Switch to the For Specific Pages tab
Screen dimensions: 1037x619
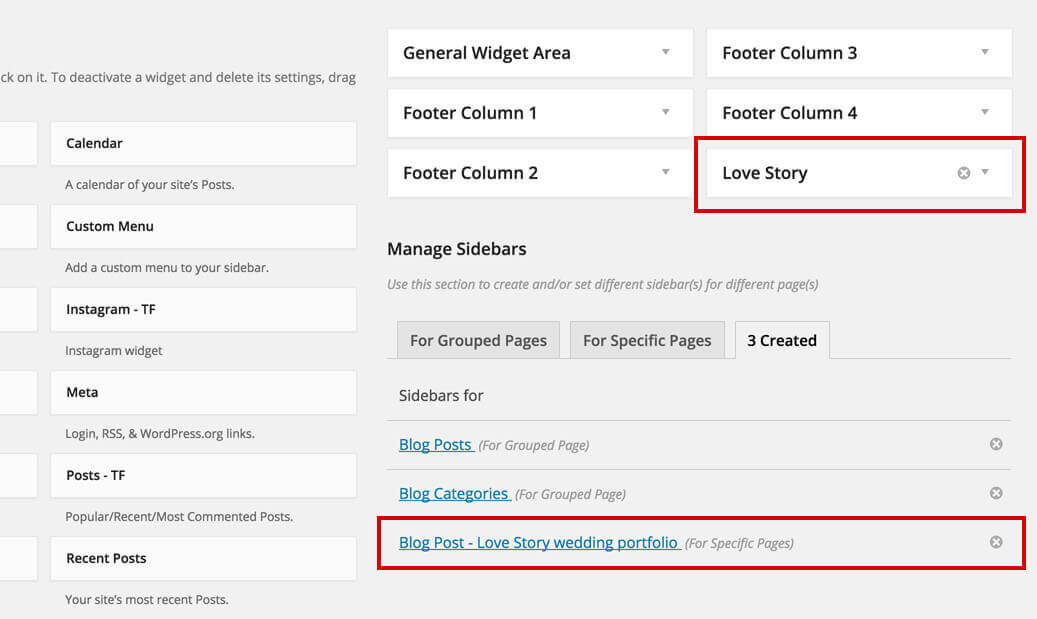647,340
